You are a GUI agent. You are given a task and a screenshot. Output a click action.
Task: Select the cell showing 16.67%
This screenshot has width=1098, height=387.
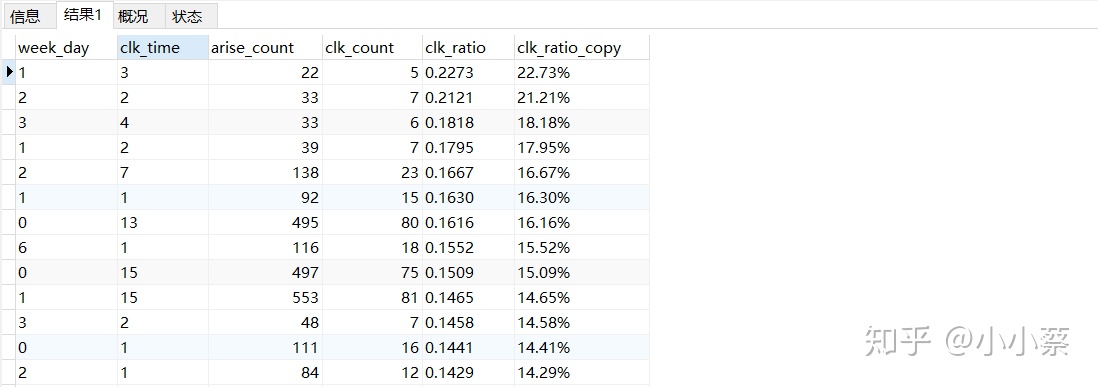(581, 172)
